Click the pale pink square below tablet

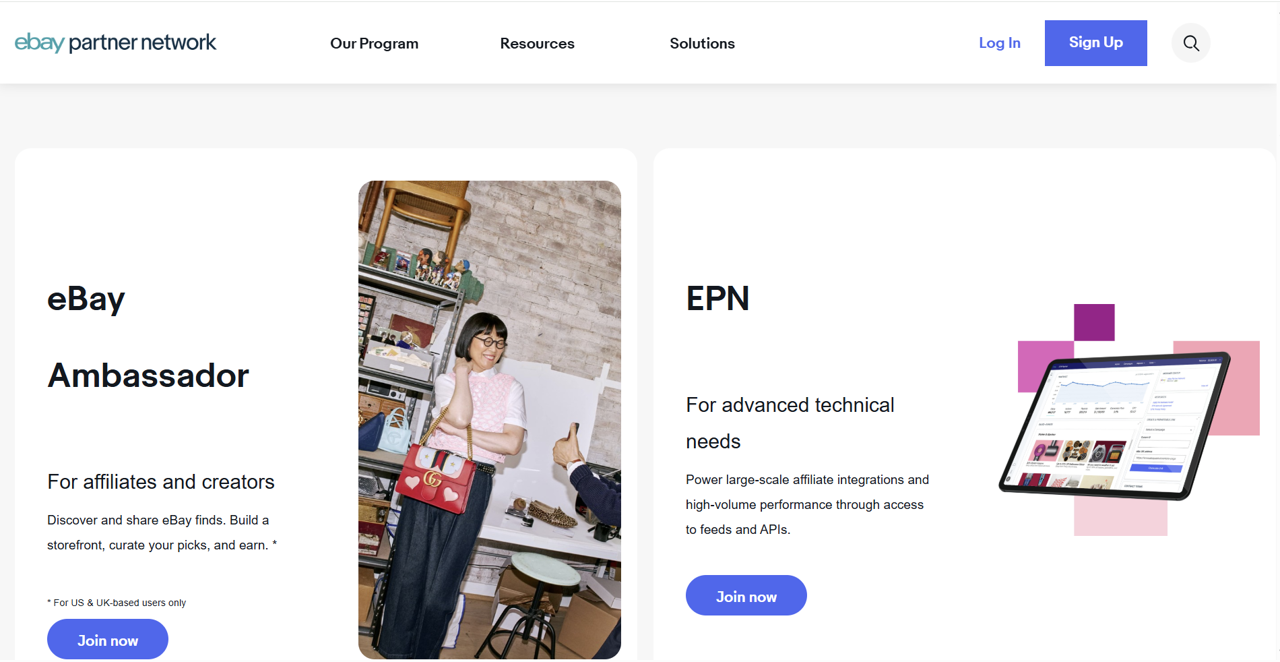pyautogui.click(x=1120, y=517)
